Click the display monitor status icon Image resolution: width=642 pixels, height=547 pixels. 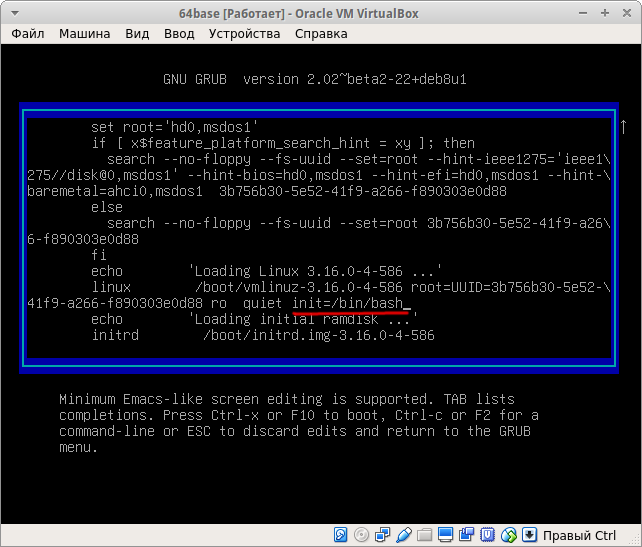click(x=445, y=535)
